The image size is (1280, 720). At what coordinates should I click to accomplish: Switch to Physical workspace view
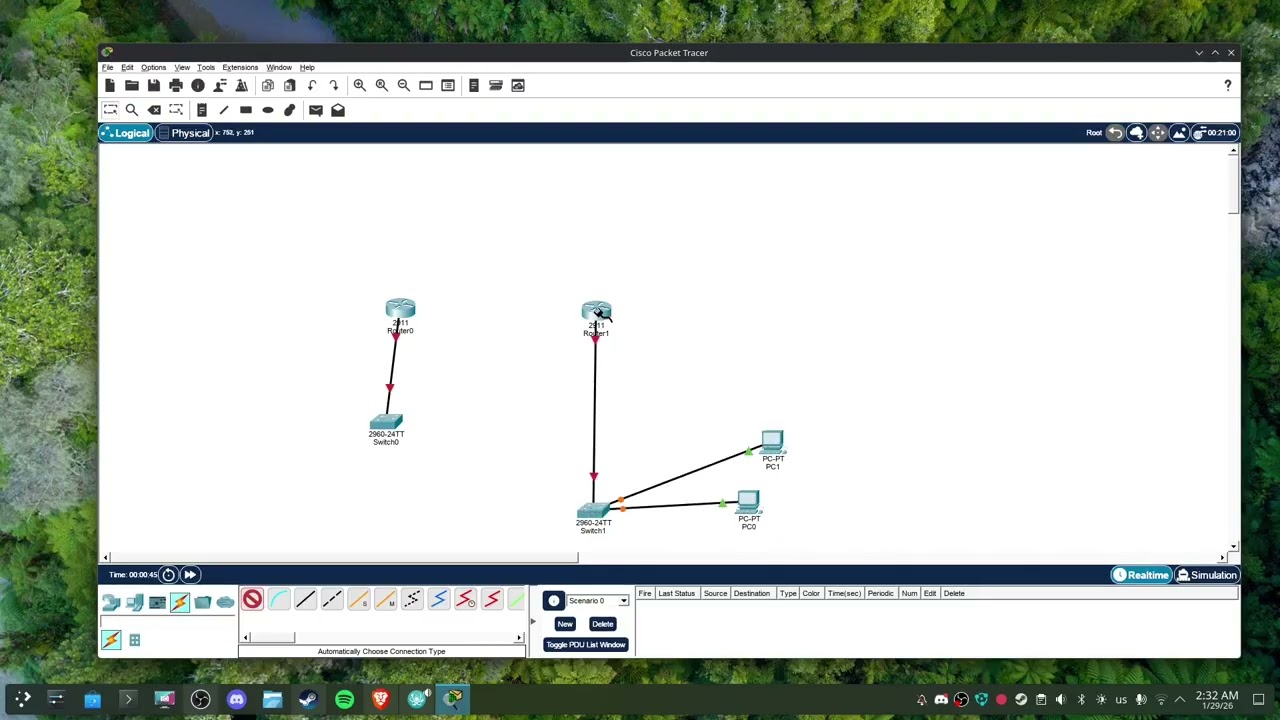pos(185,133)
